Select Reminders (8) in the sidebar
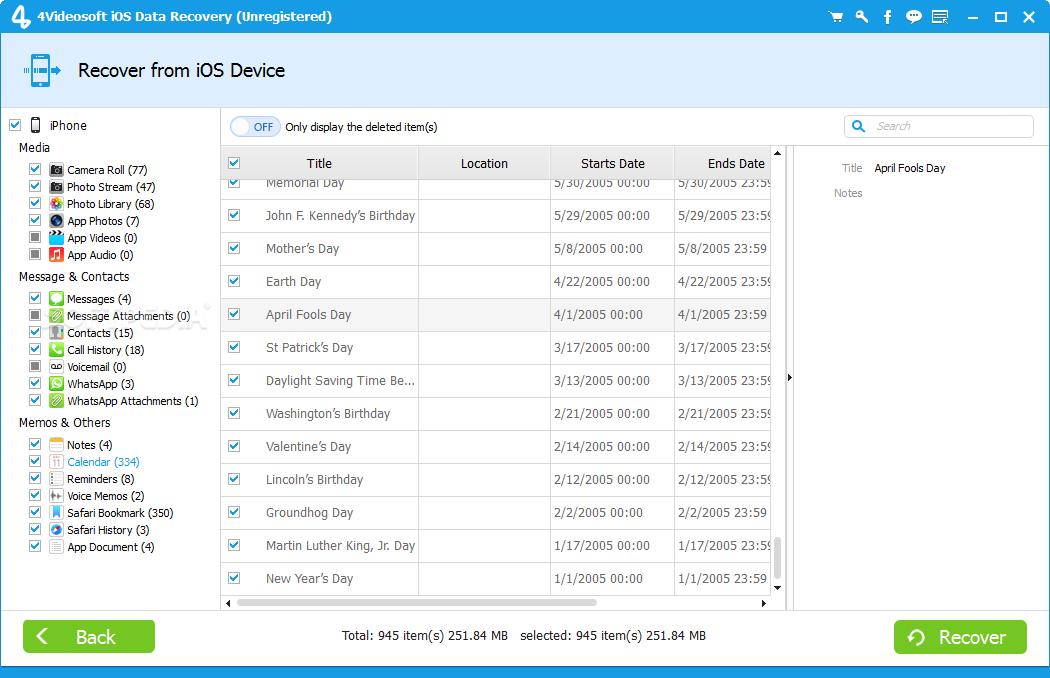The height and width of the screenshot is (678, 1050). (100, 479)
